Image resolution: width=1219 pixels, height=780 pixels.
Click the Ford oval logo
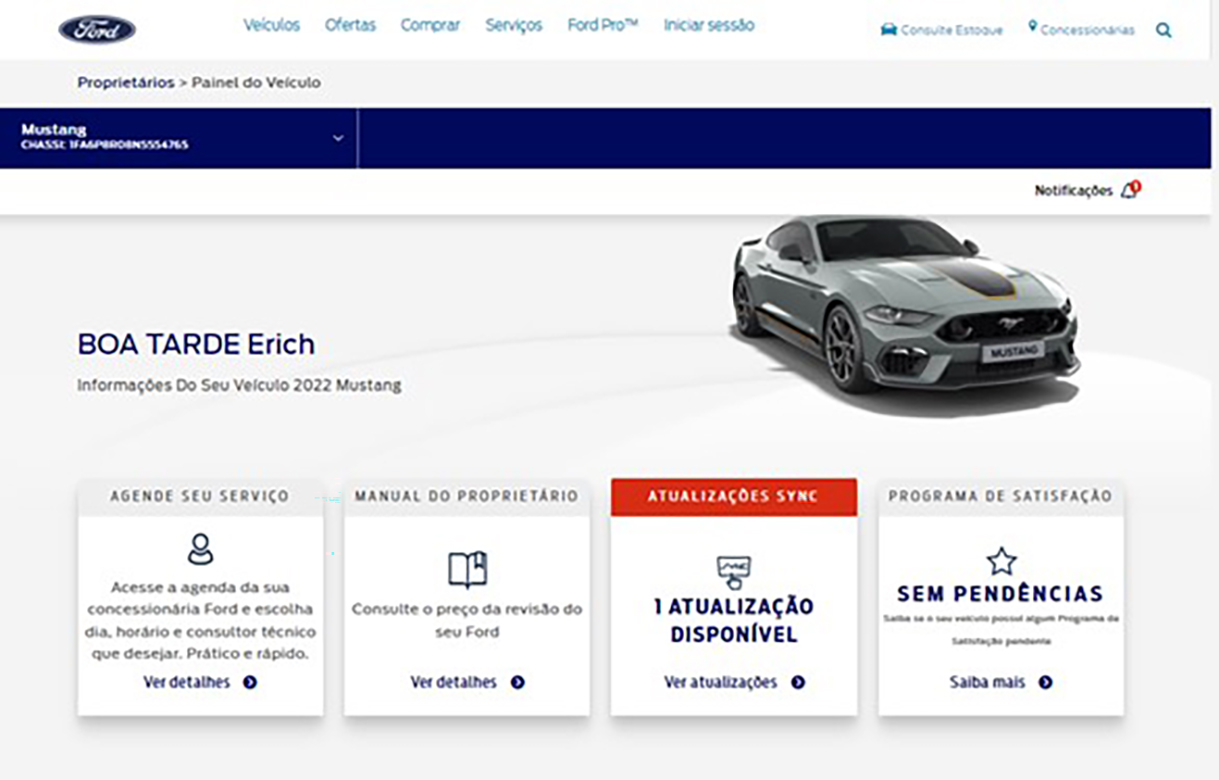click(97, 29)
